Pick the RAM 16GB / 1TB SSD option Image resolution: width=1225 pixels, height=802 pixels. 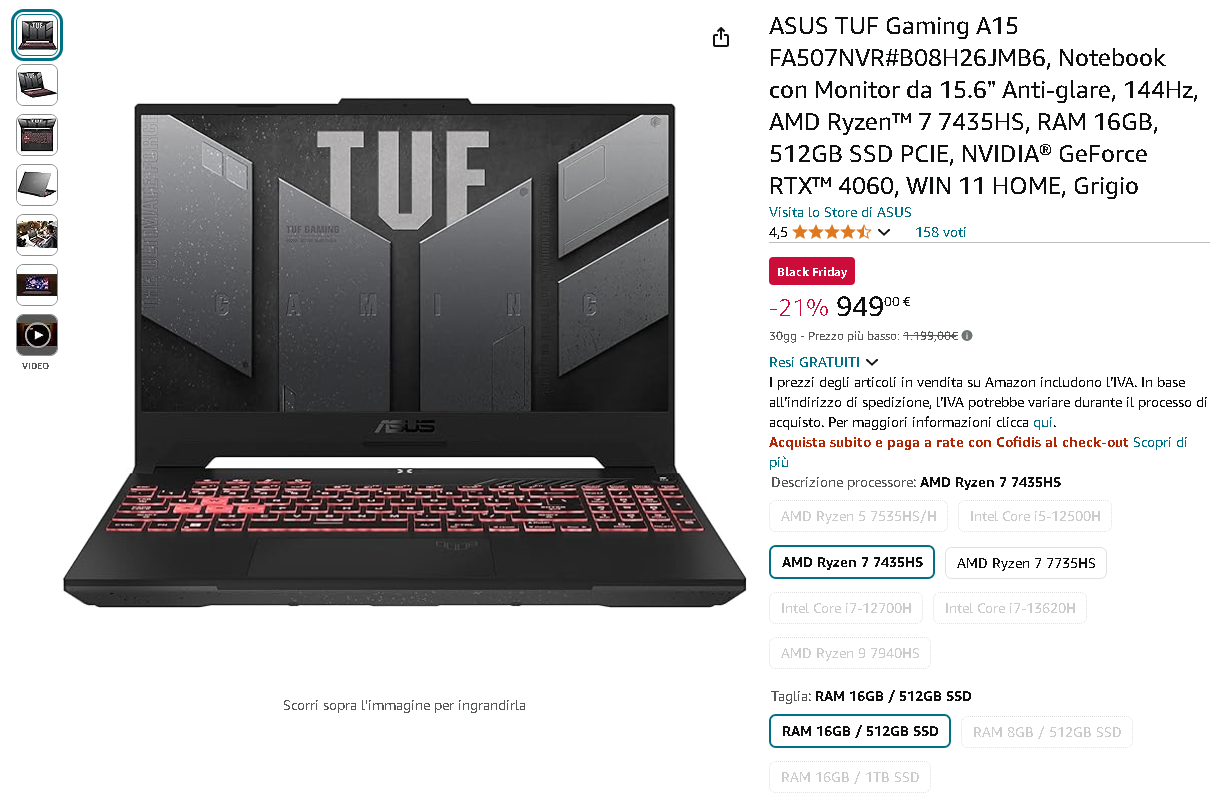850,777
